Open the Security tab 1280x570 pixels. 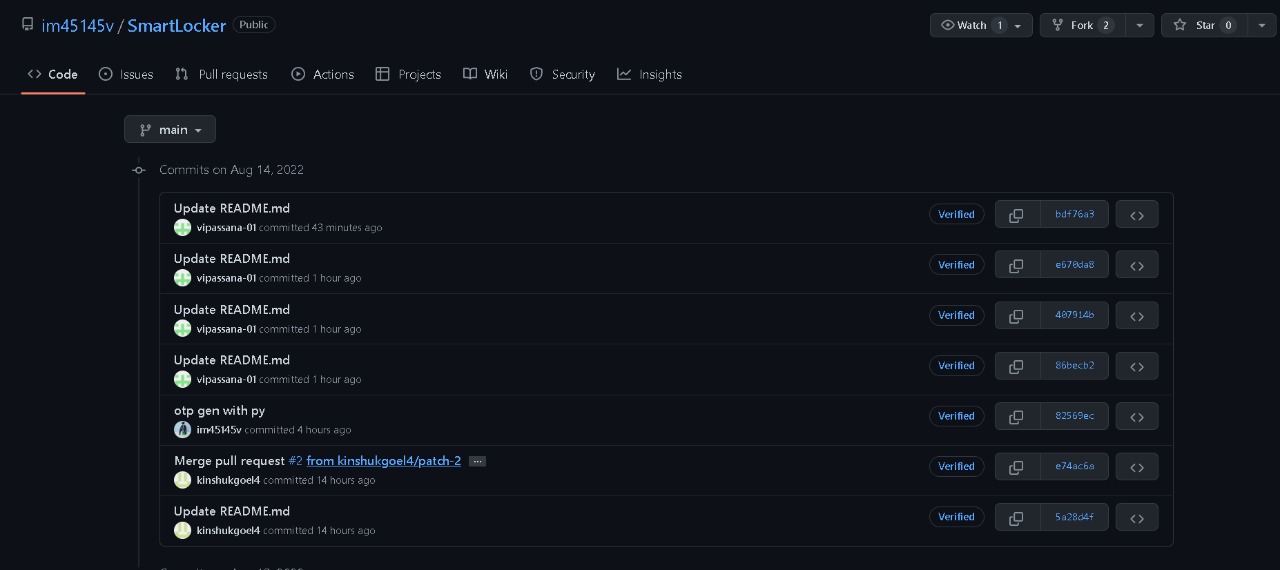pyautogui.click(x=562, y=74)
